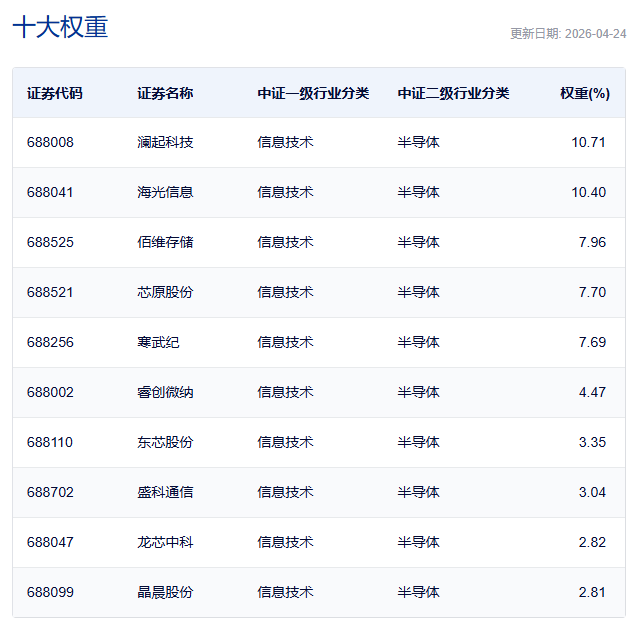The image size is (640, 632).
Task: Click the 龙芯中科 security name
Action: [x=165, y=542]
